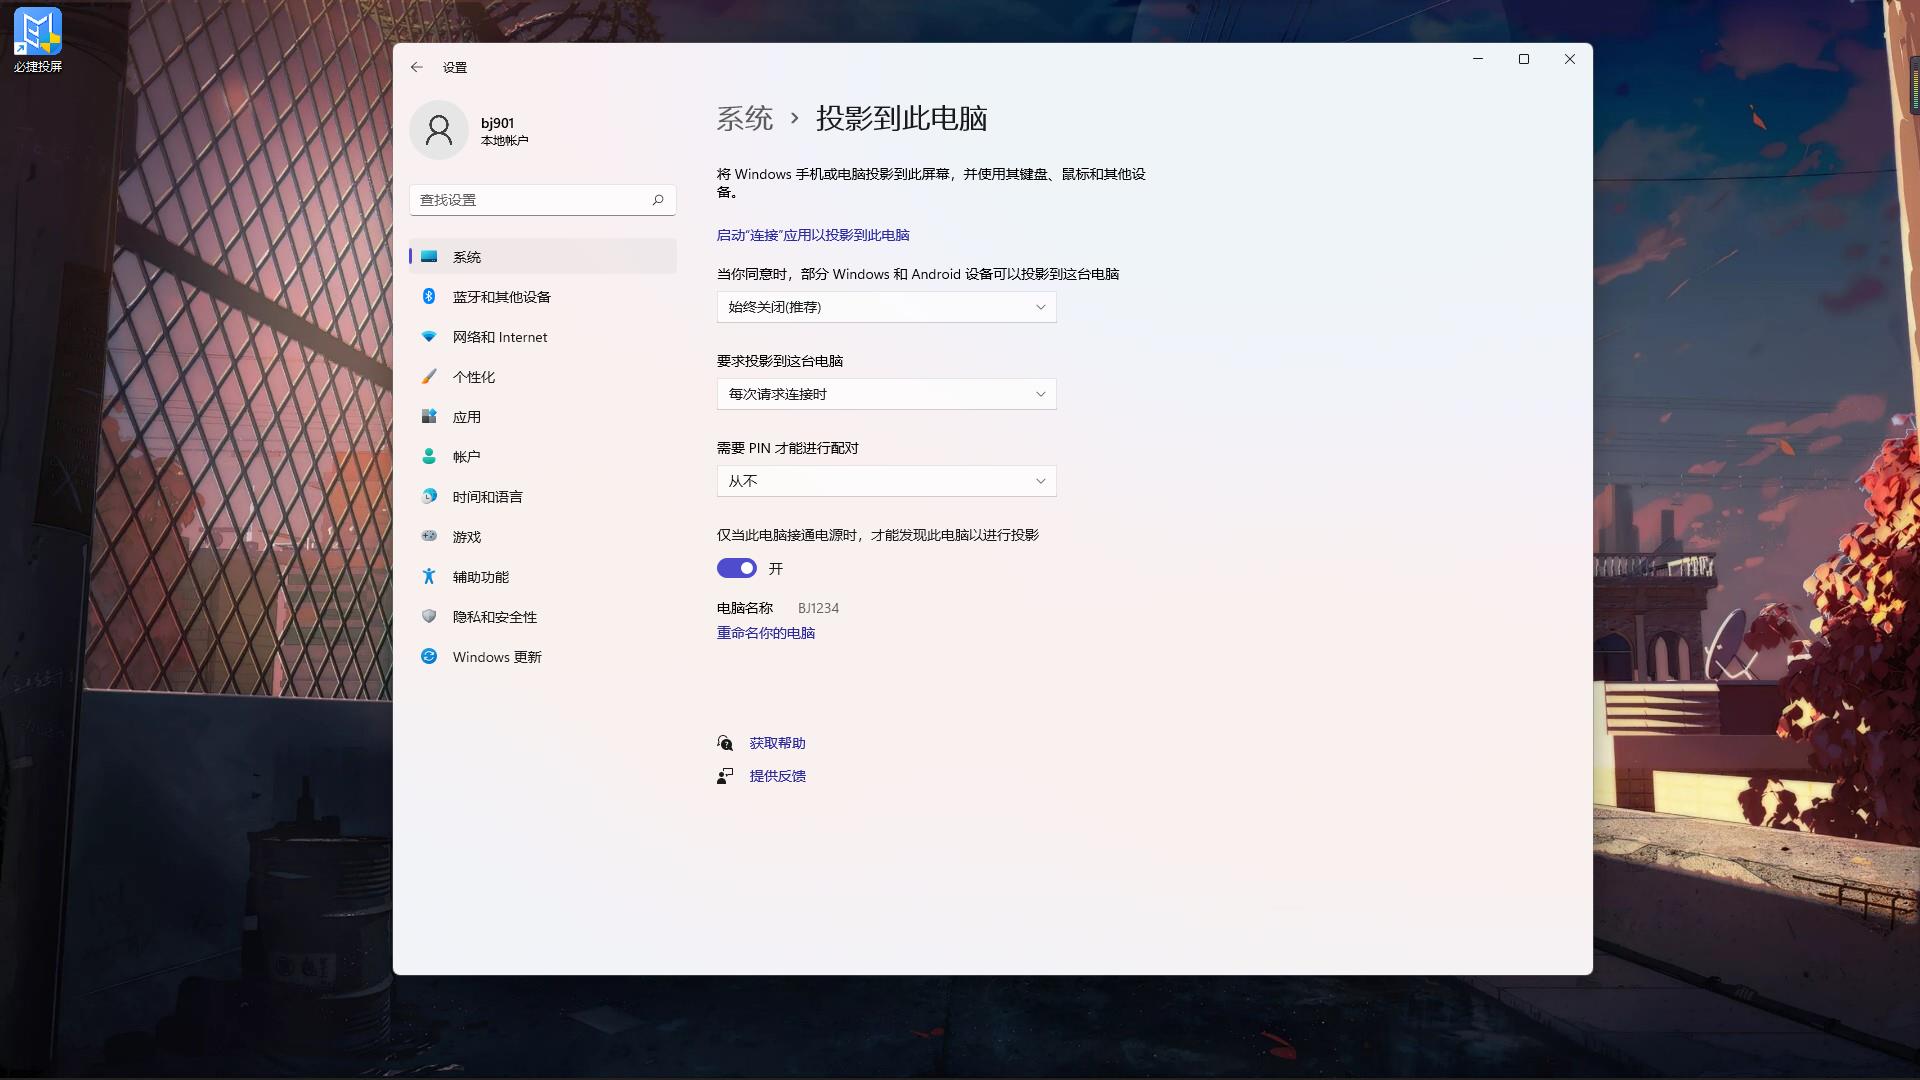Viewport: 1920px width, 1080px height.
Task: Click the 提供反馈 feedback icon
Action: 725,776
